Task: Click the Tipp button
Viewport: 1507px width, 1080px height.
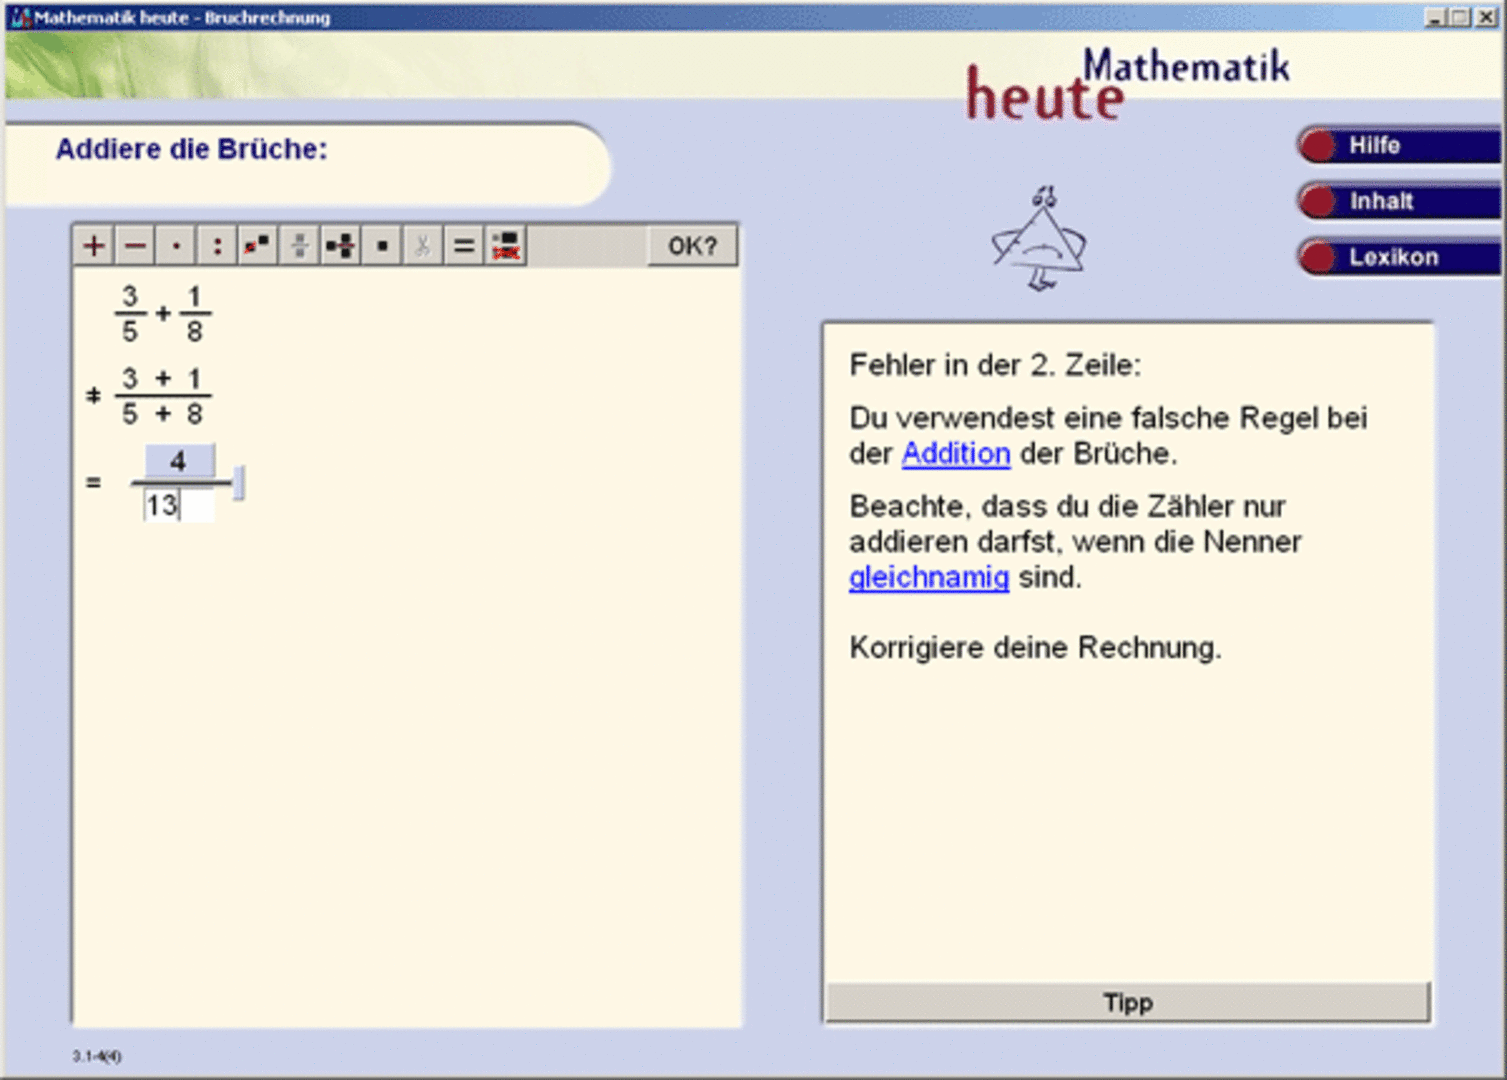Action: (x=1127, y=1003)
